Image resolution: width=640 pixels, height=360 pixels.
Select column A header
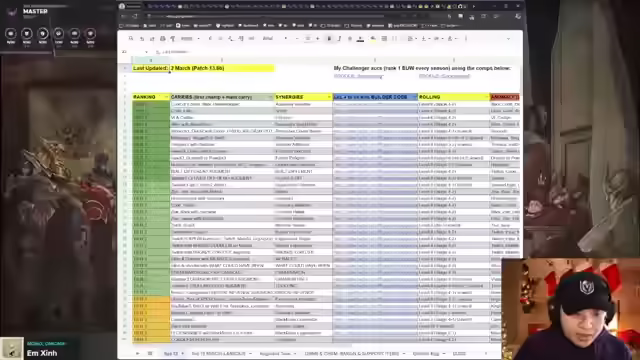click(x=151, y=60)
